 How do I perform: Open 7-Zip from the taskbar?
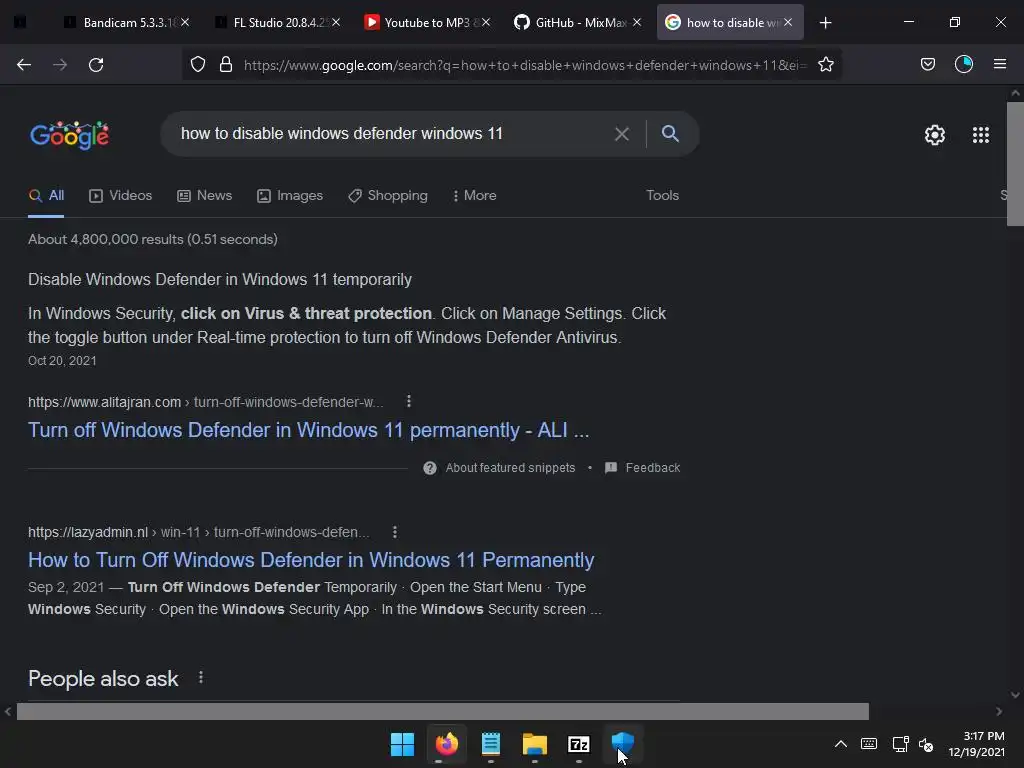(x=579, y=744)
